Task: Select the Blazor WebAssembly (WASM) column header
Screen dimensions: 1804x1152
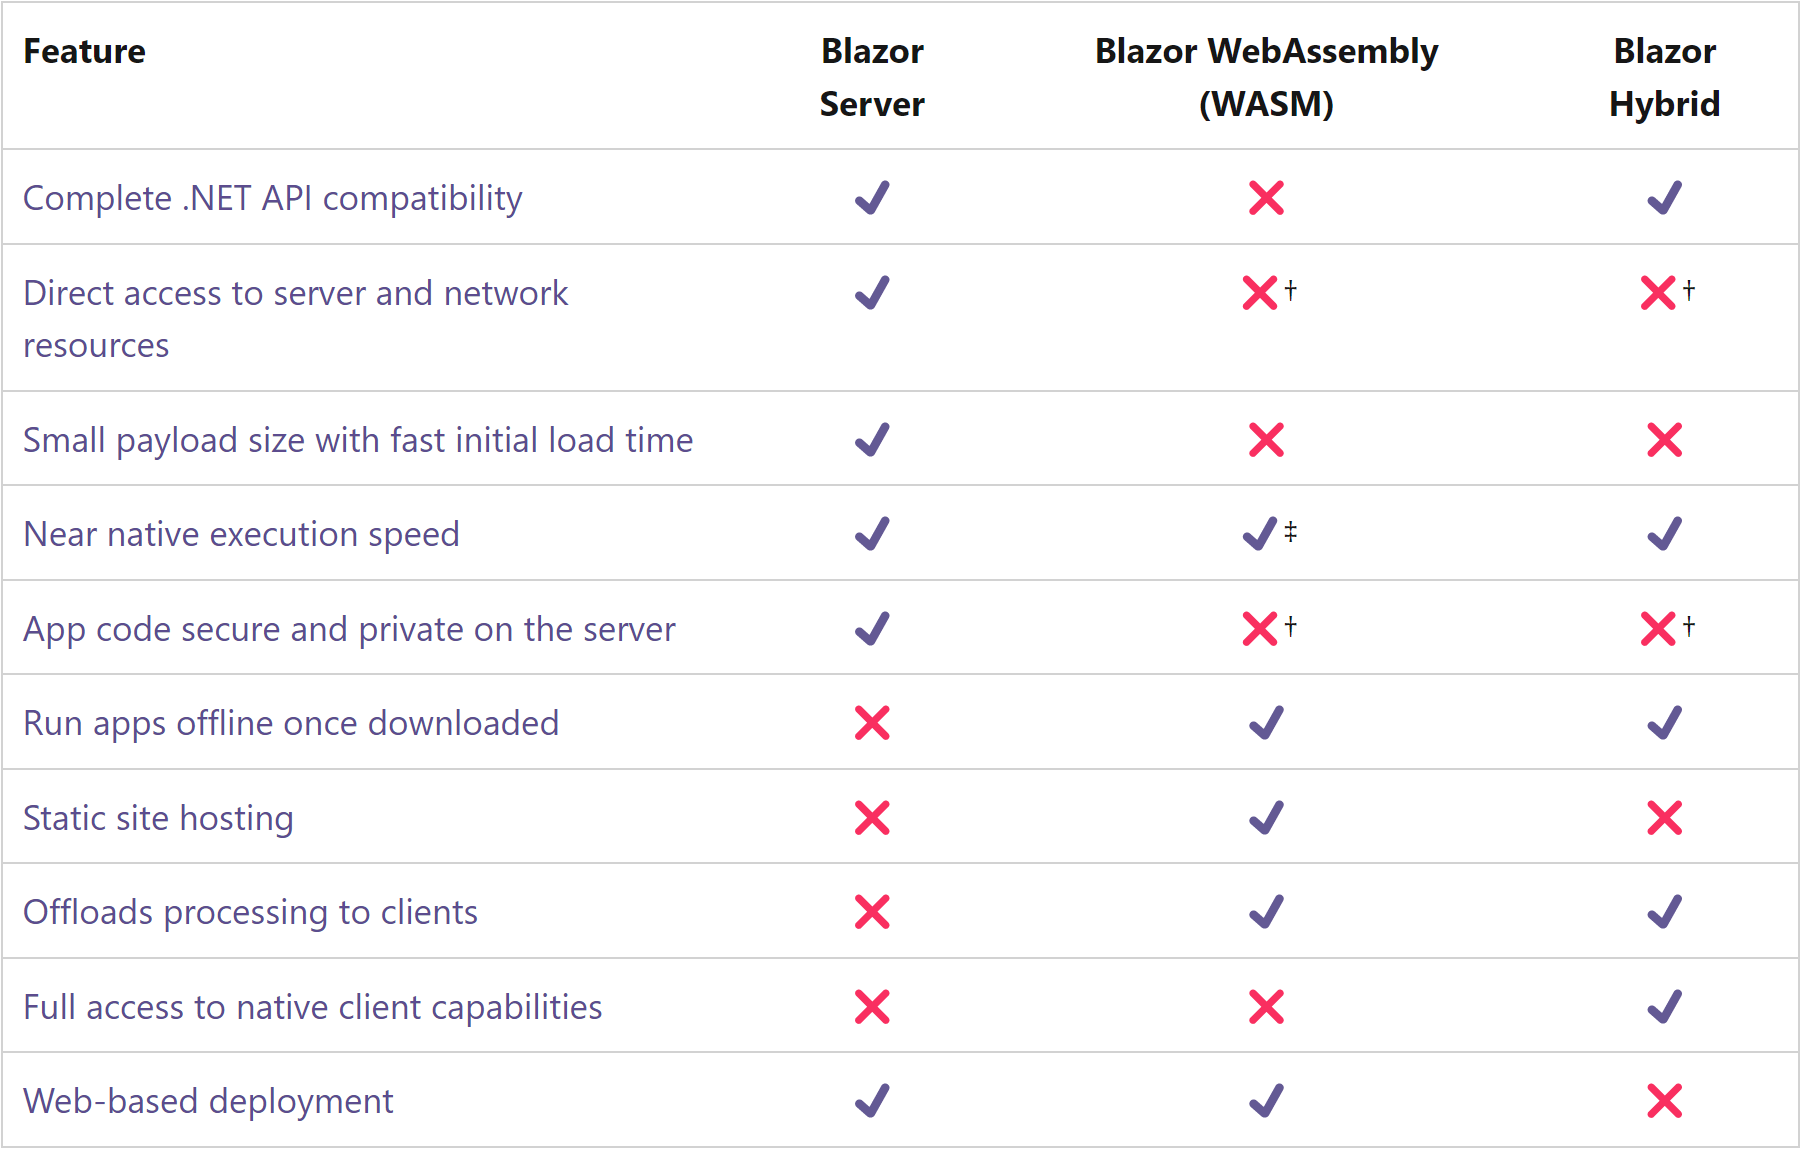Action: click(1266, 77)
